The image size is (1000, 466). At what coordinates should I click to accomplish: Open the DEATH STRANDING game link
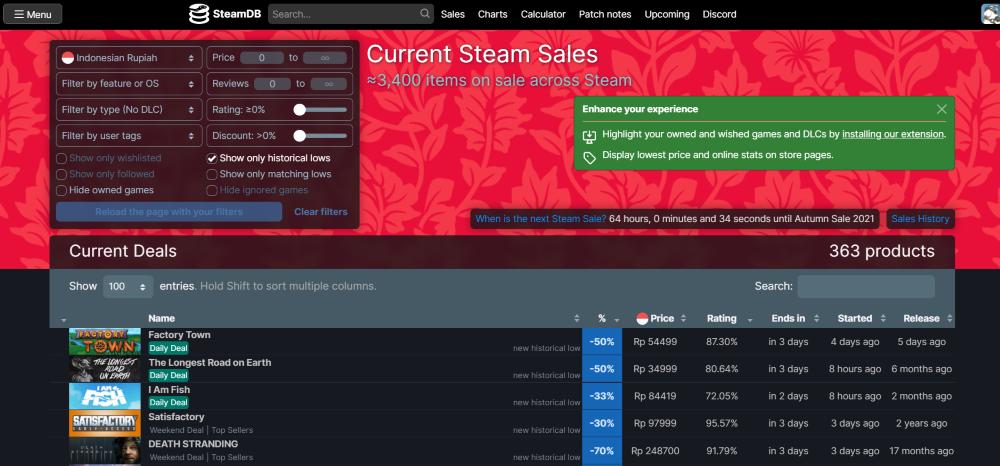[193, 444]
